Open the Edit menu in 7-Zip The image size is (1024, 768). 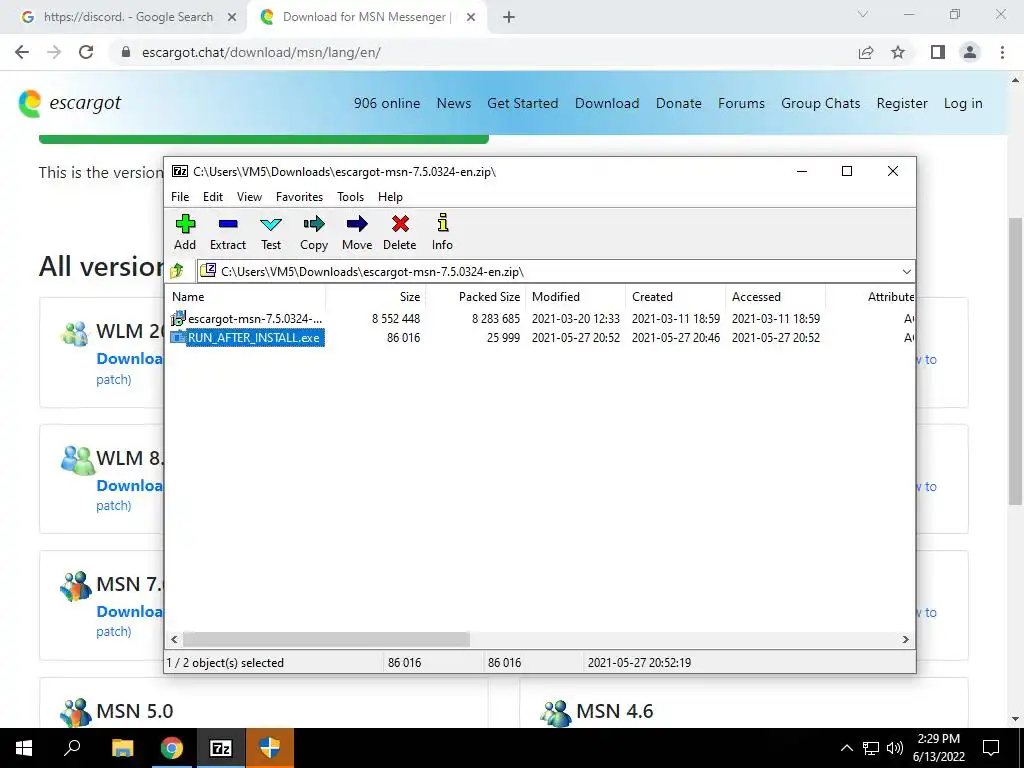213,197
